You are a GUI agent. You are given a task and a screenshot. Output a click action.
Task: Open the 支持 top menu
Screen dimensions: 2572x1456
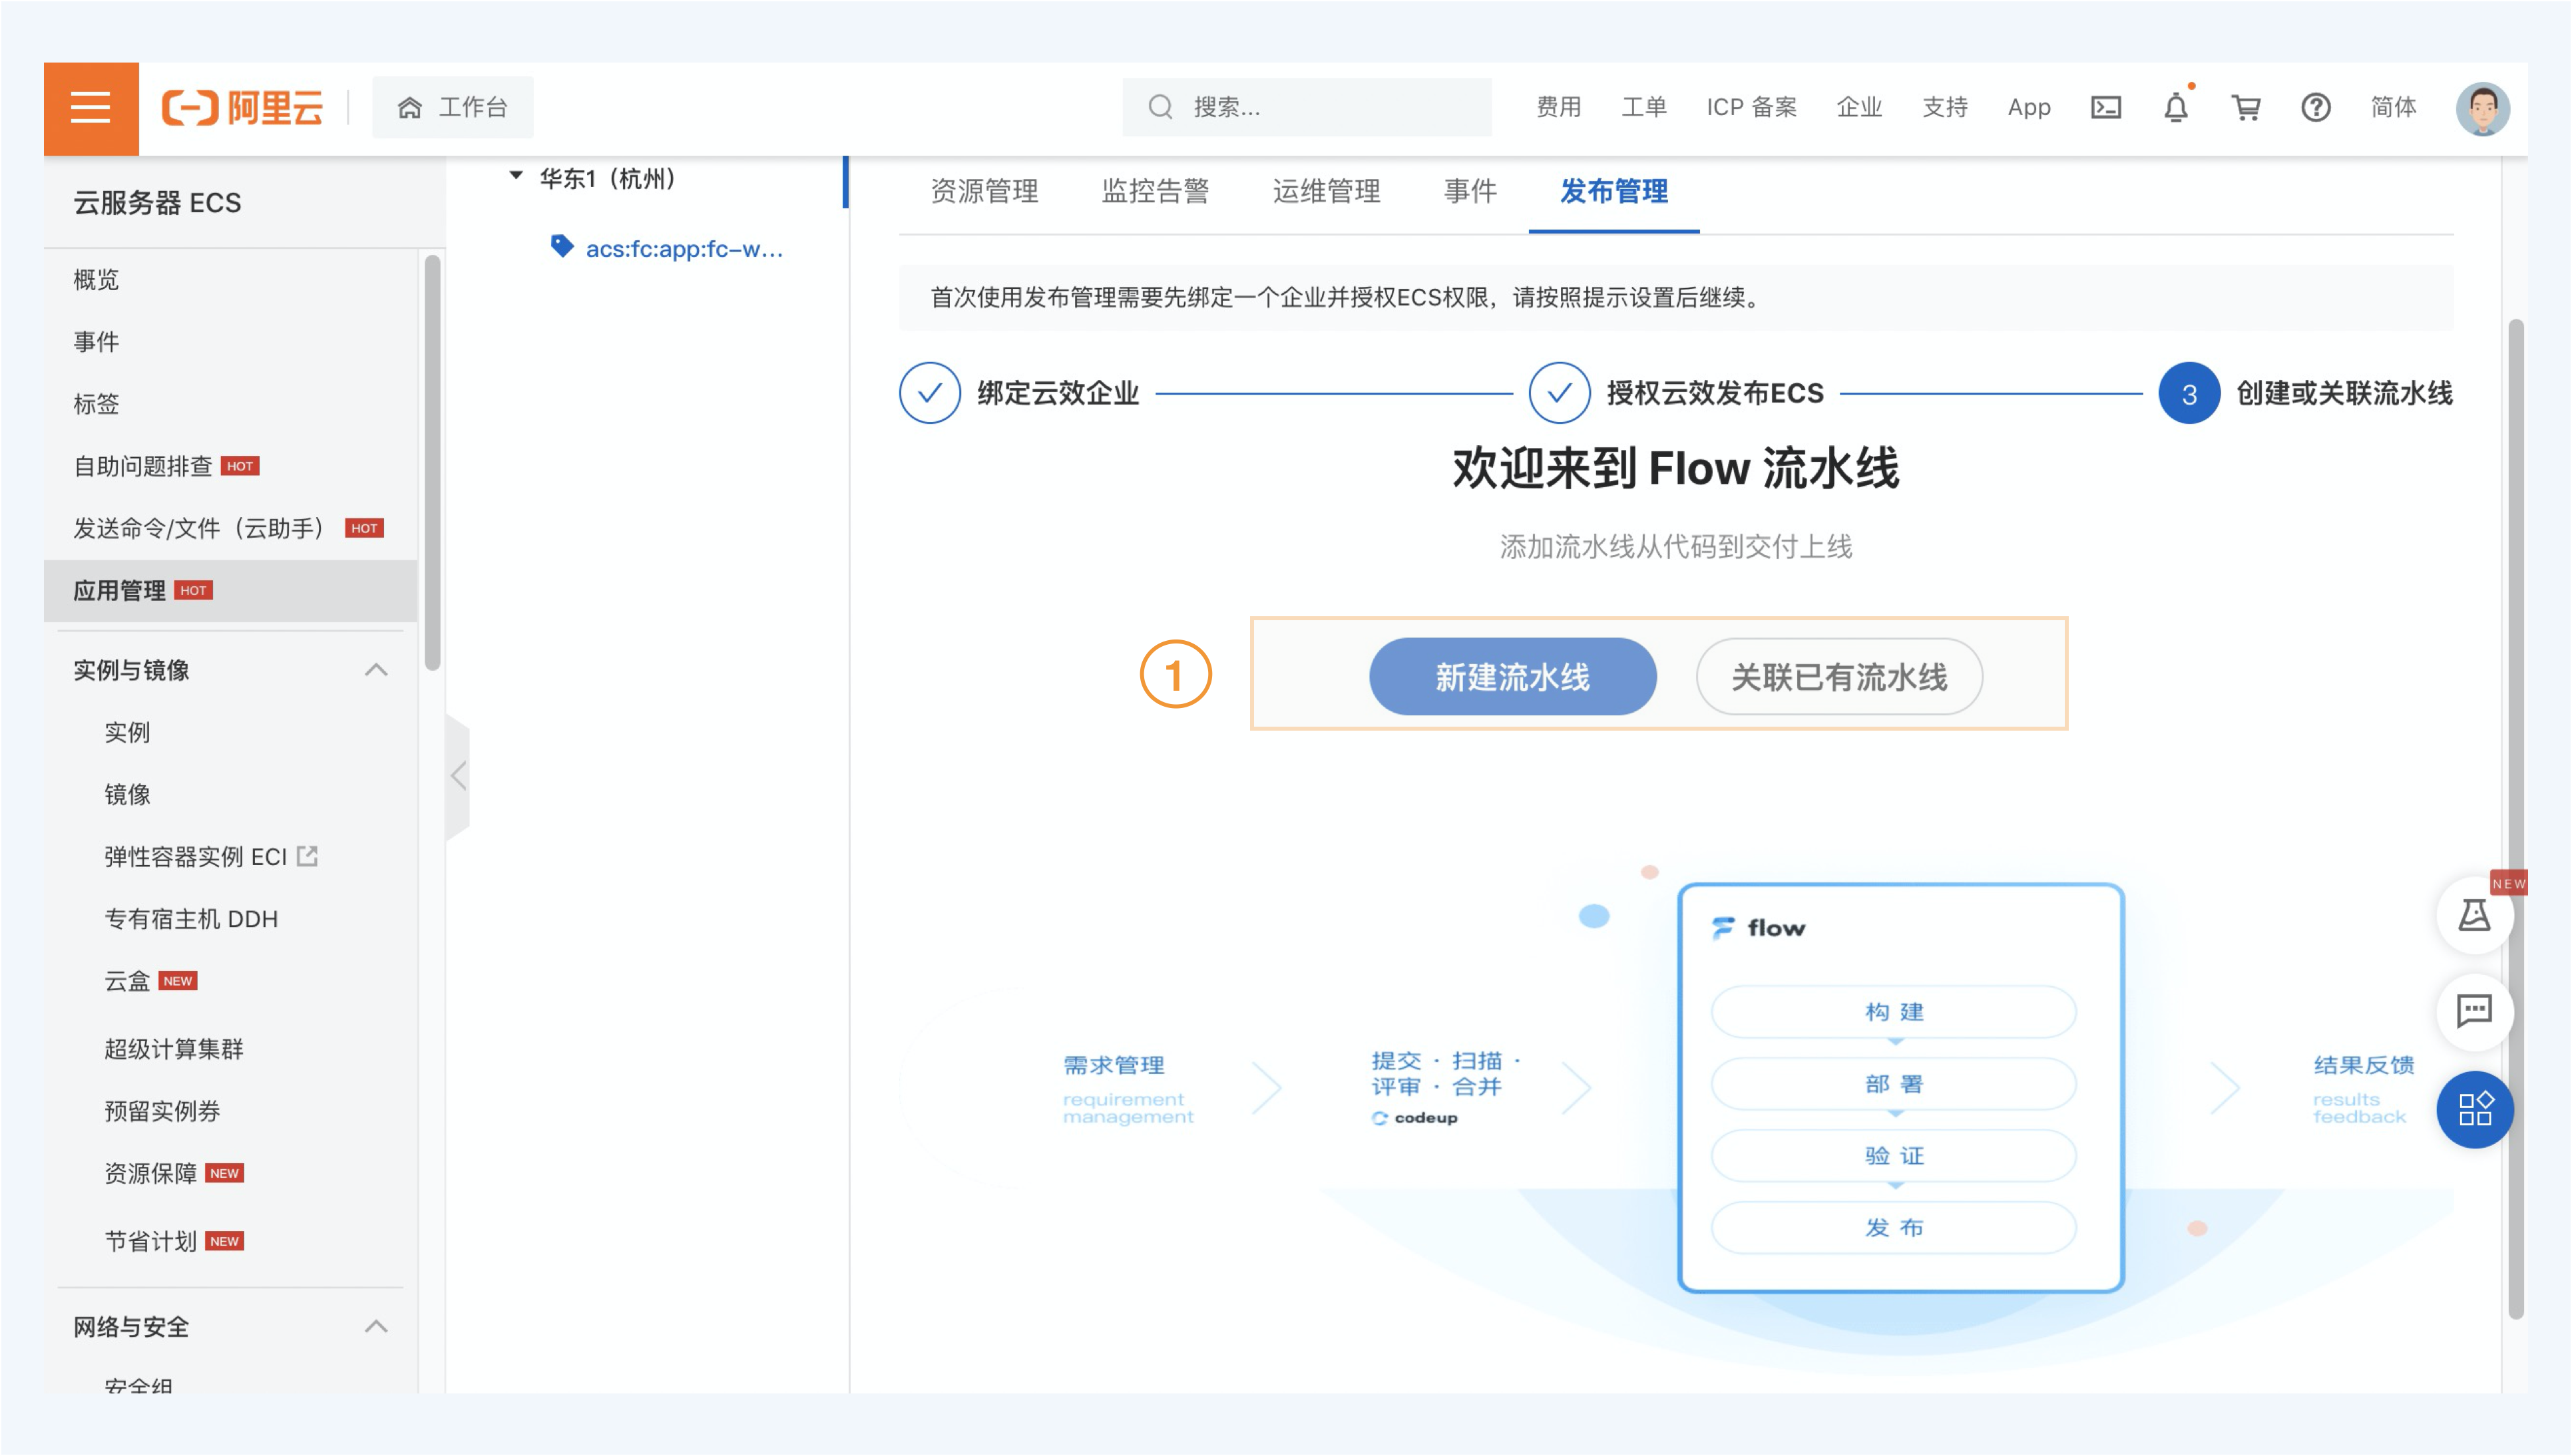tap(1945, 107)
